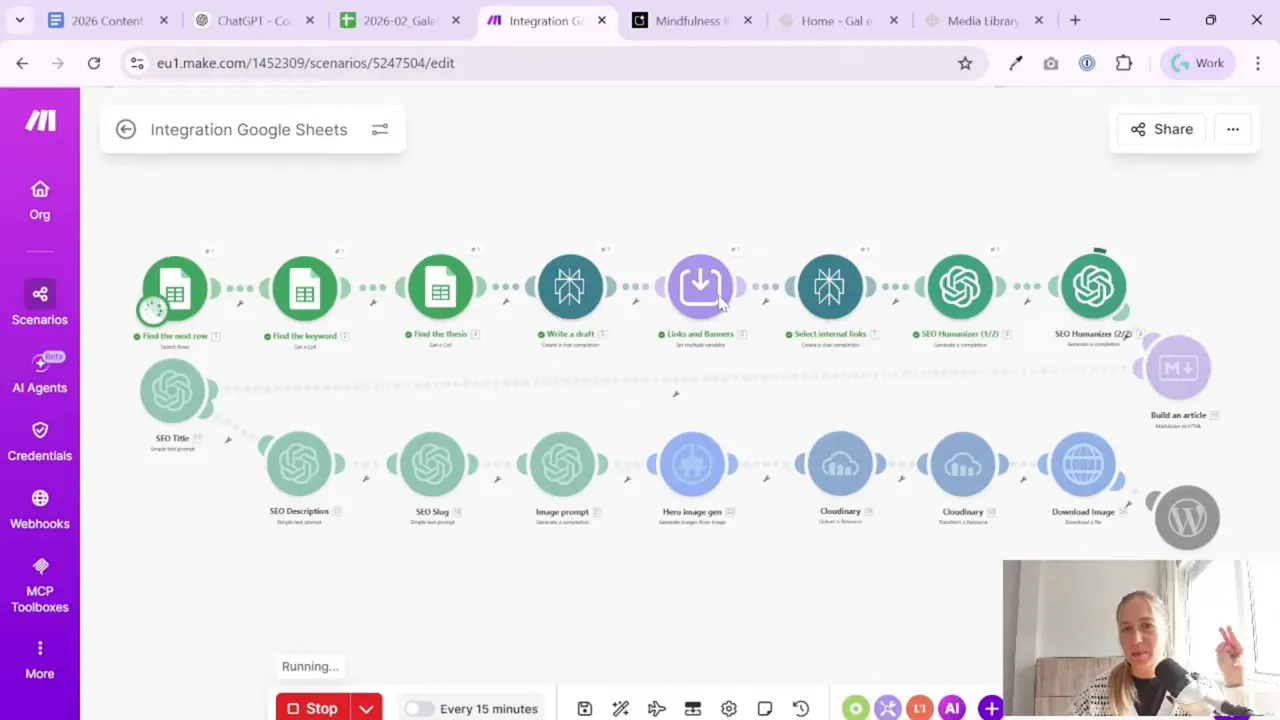The image size is (1280, 720).
Task: Click the Make logo in the sidebar
Action: [40, 121]
